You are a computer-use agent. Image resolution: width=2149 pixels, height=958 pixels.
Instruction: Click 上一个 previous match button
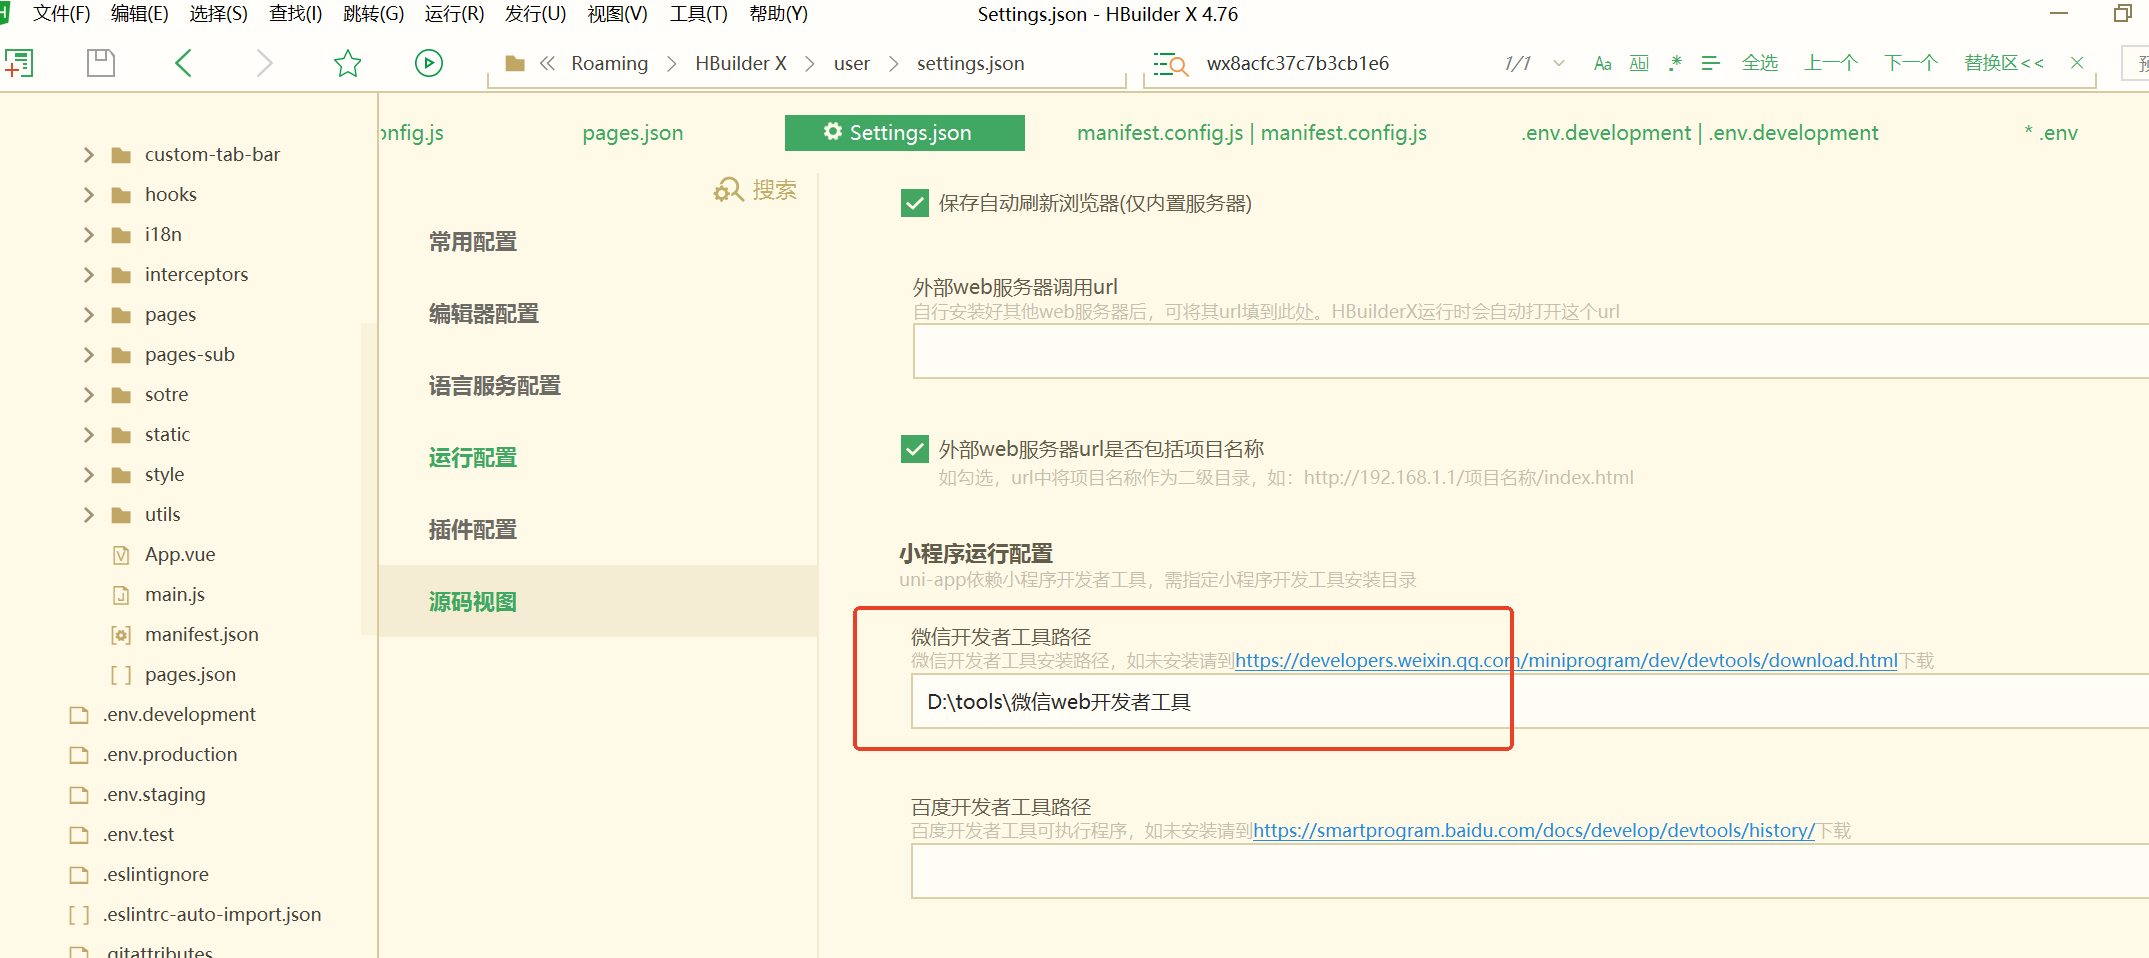point(1831,64)
